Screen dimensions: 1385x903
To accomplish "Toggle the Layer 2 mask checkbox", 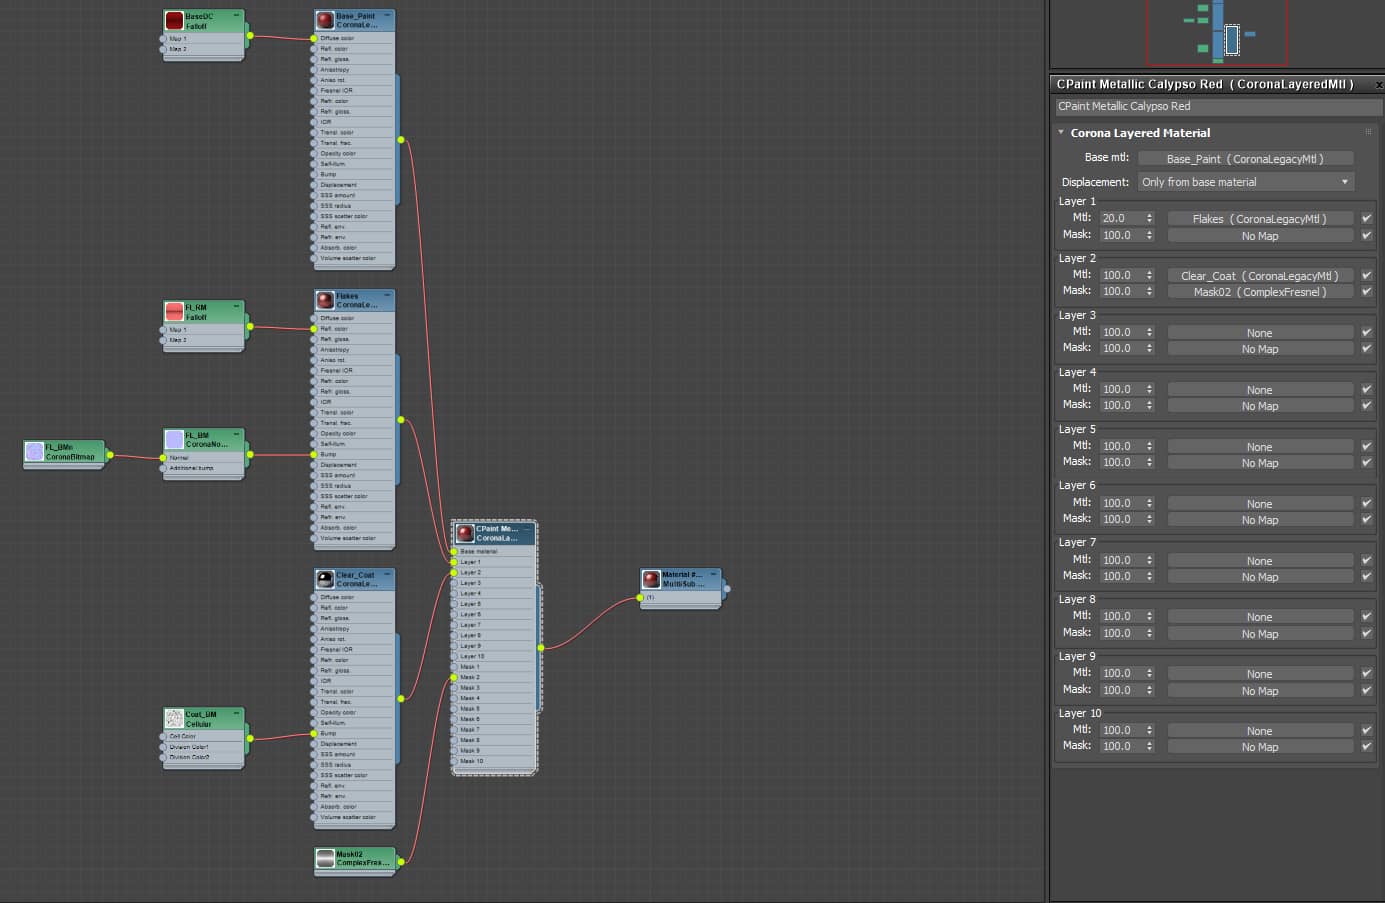I will click(1366, 292).
